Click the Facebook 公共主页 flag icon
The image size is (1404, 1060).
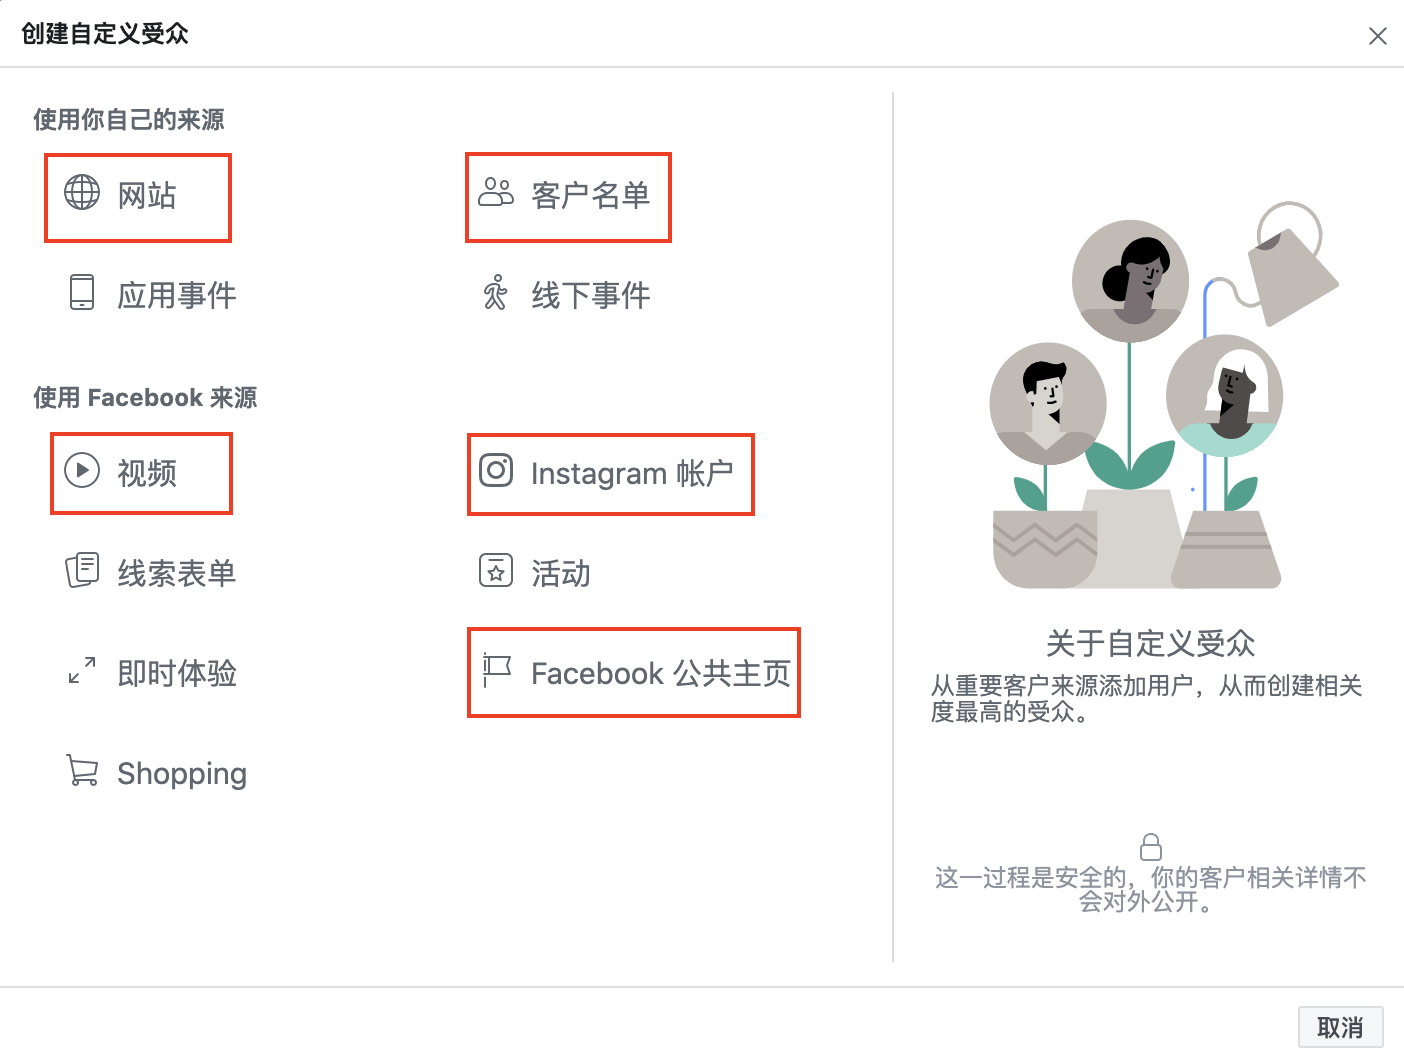[x=496, y=672]
